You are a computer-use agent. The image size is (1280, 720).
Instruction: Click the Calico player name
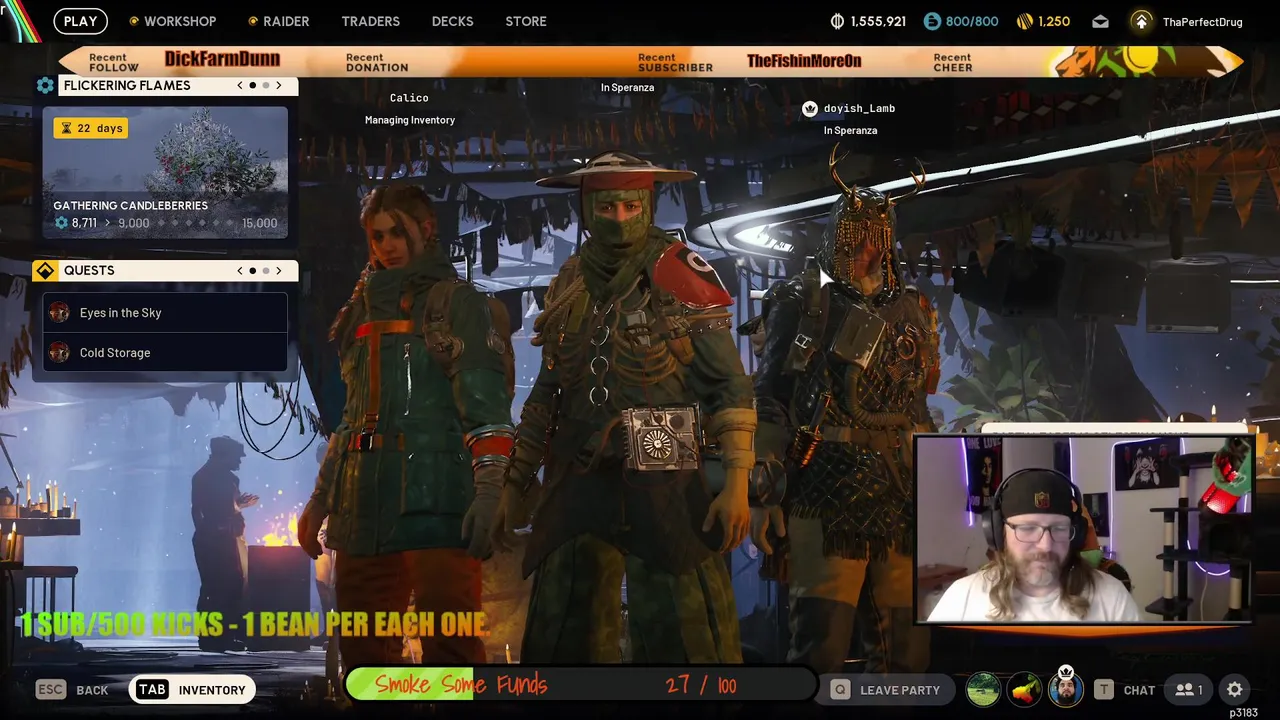(x=409, y=98)
